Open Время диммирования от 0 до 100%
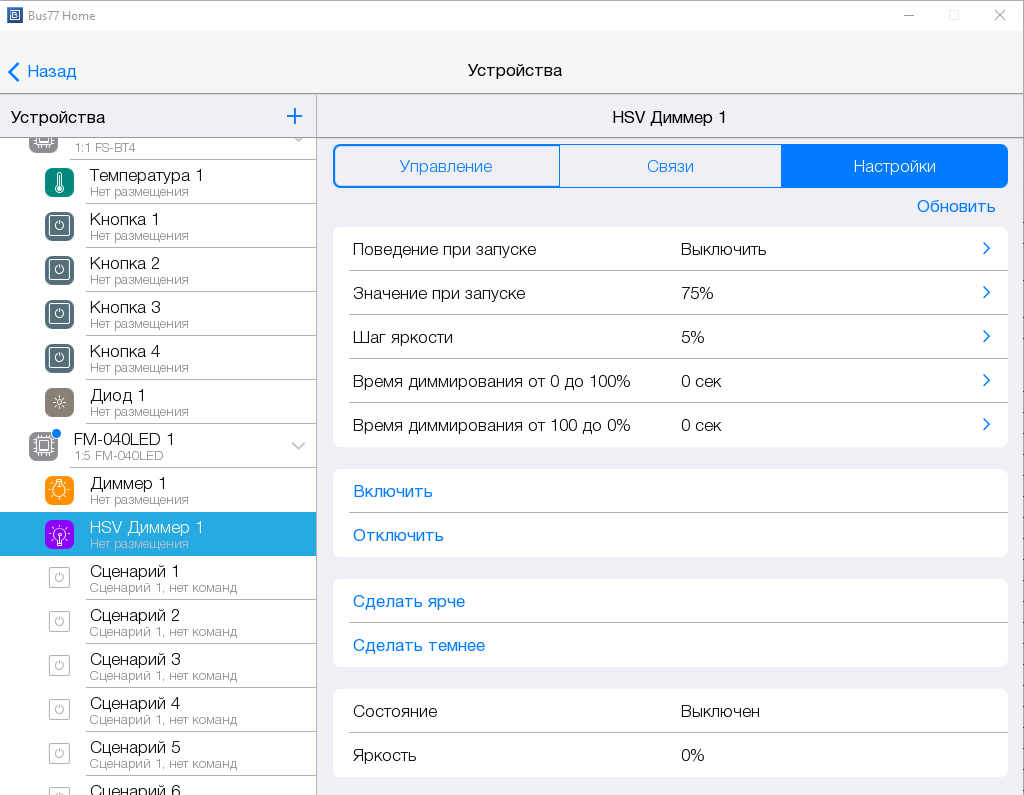Screen dimensions: 1024x795 point(669,381)
